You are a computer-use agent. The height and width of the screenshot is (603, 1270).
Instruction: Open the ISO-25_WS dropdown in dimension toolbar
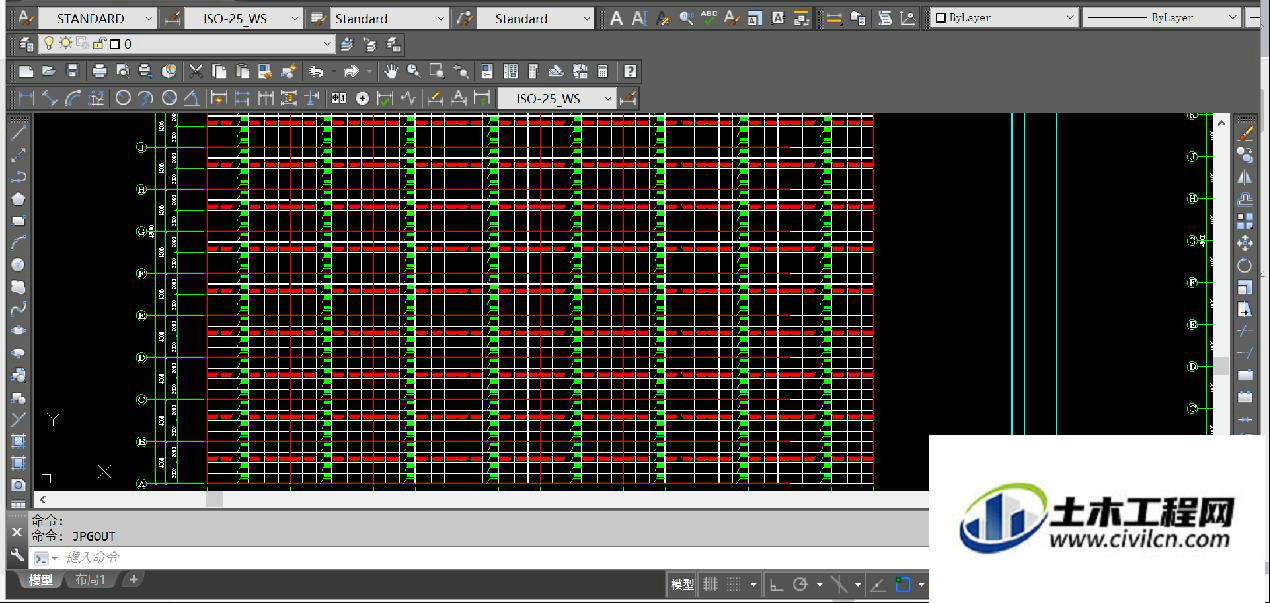557,98
